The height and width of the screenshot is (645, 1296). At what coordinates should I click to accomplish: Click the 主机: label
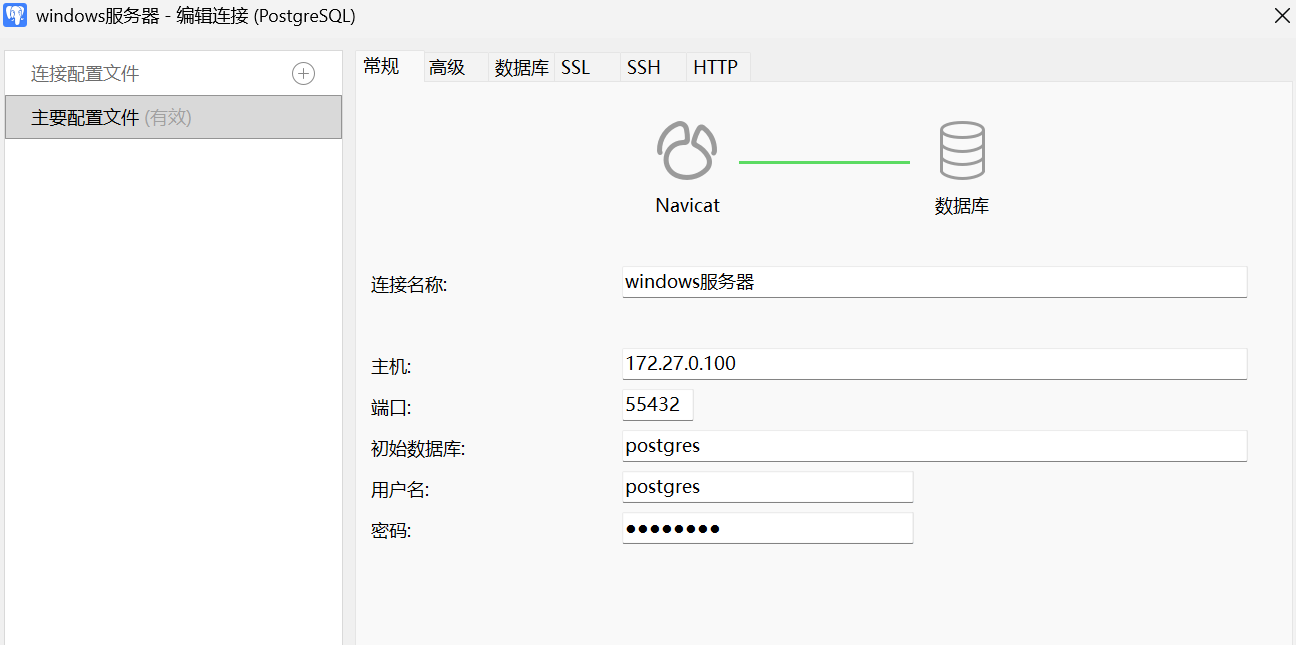[x=391, y=367]
